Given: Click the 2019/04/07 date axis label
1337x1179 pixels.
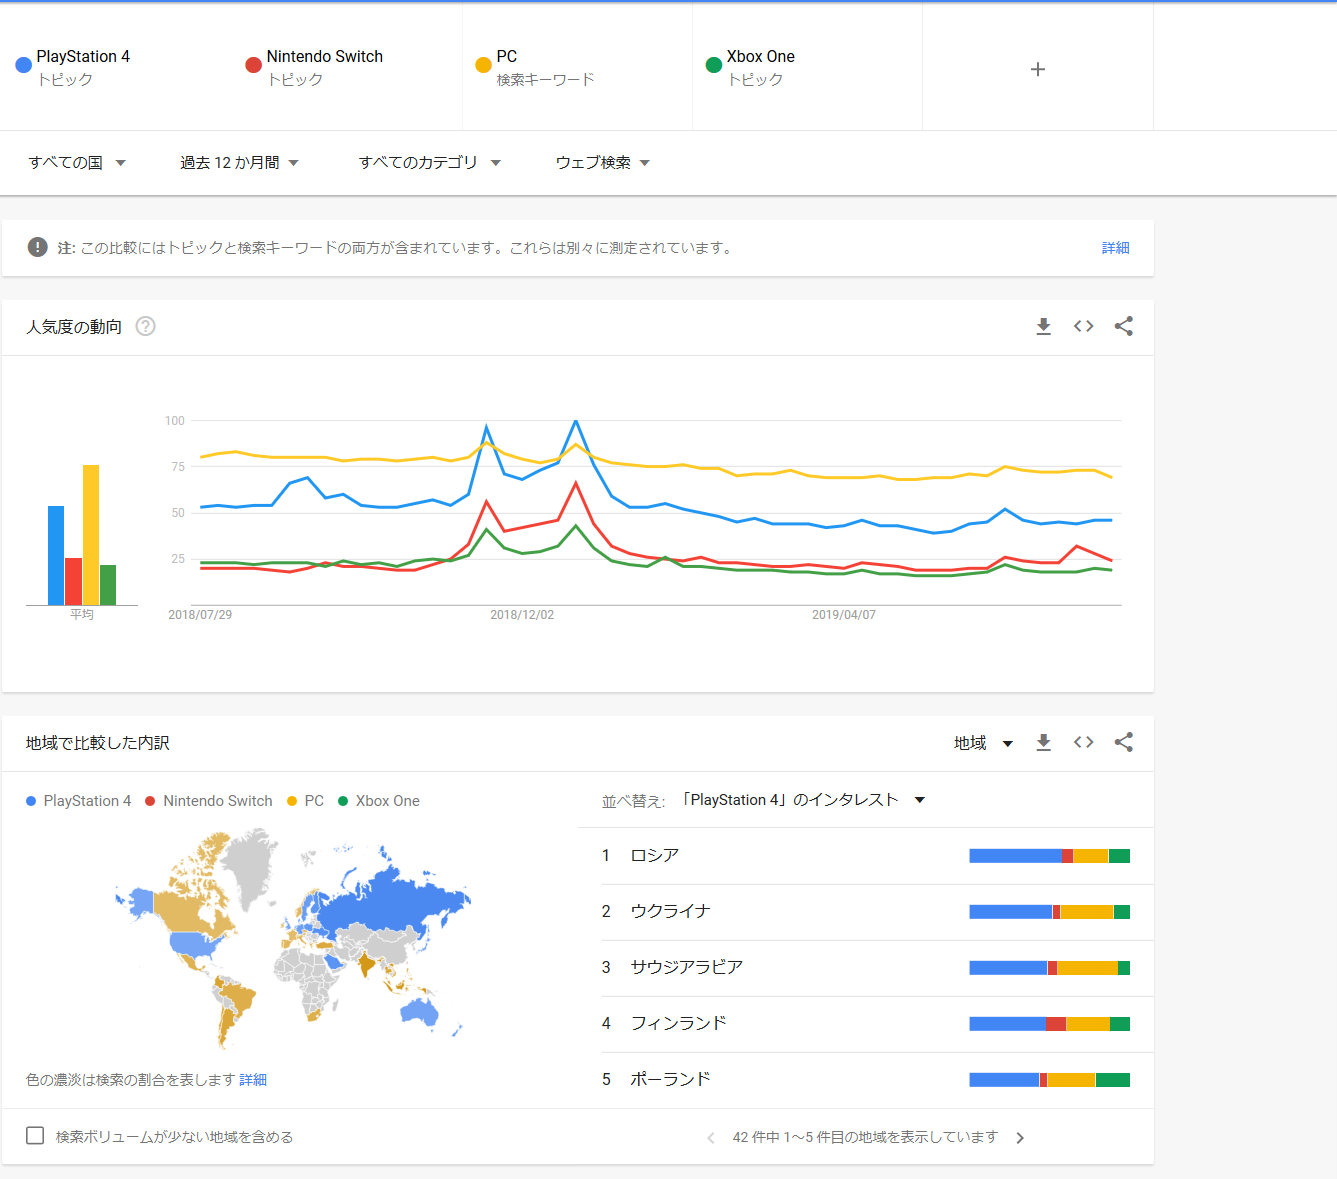Looking at the screenshot, I should click(x=844, y=615).
